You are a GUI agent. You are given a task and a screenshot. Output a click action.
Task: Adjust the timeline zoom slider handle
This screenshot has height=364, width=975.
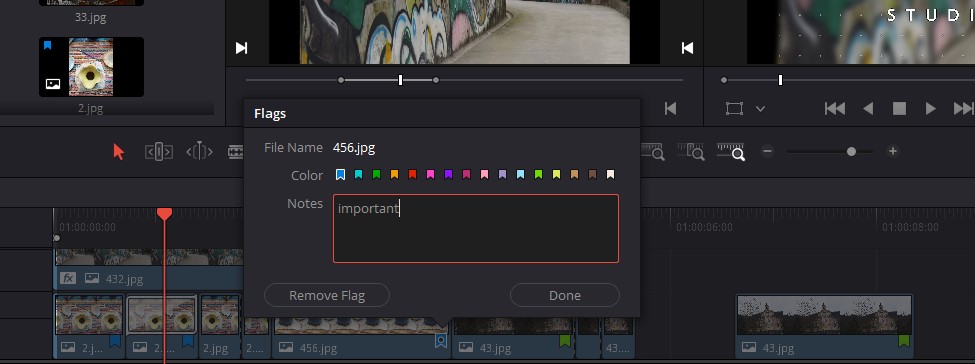(x=851, y=151)
